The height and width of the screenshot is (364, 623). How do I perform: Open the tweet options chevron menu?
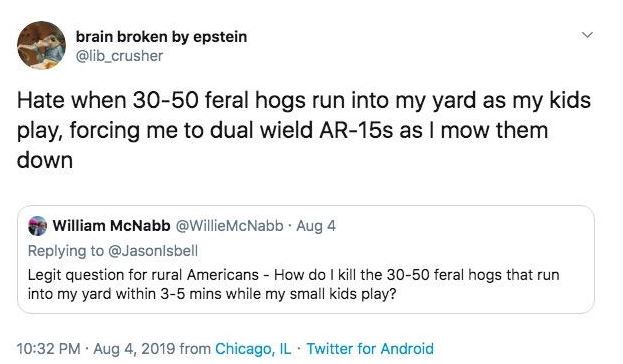tap(587, 35)
